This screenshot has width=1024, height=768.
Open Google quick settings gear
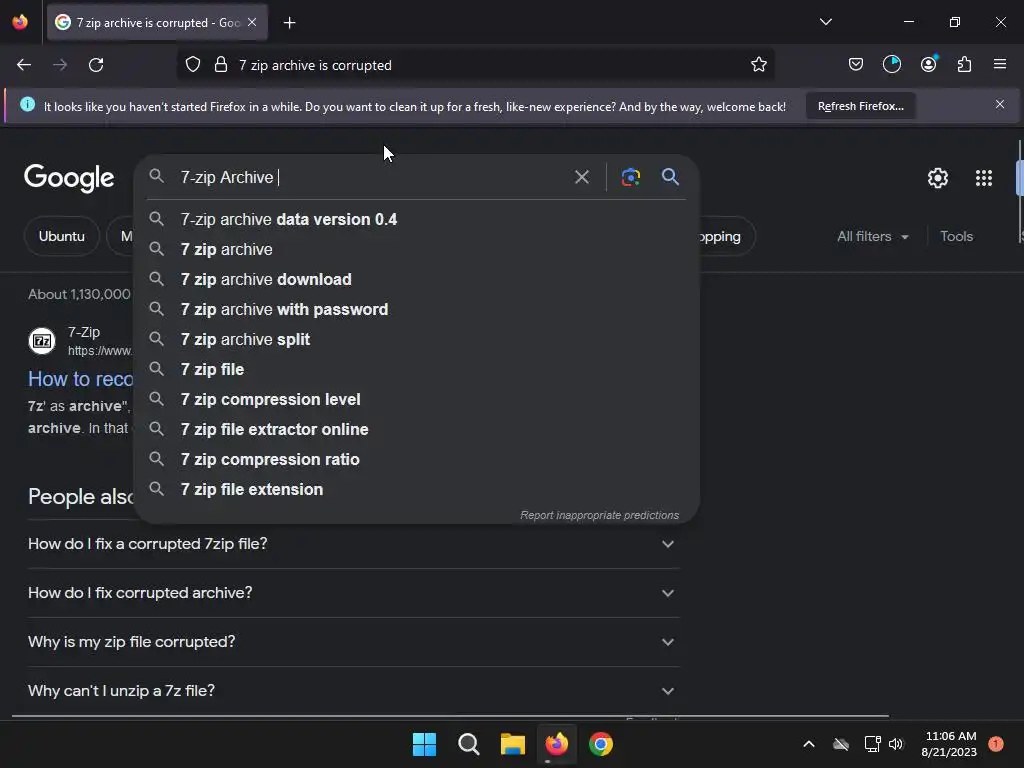click(x=937, y=178)
